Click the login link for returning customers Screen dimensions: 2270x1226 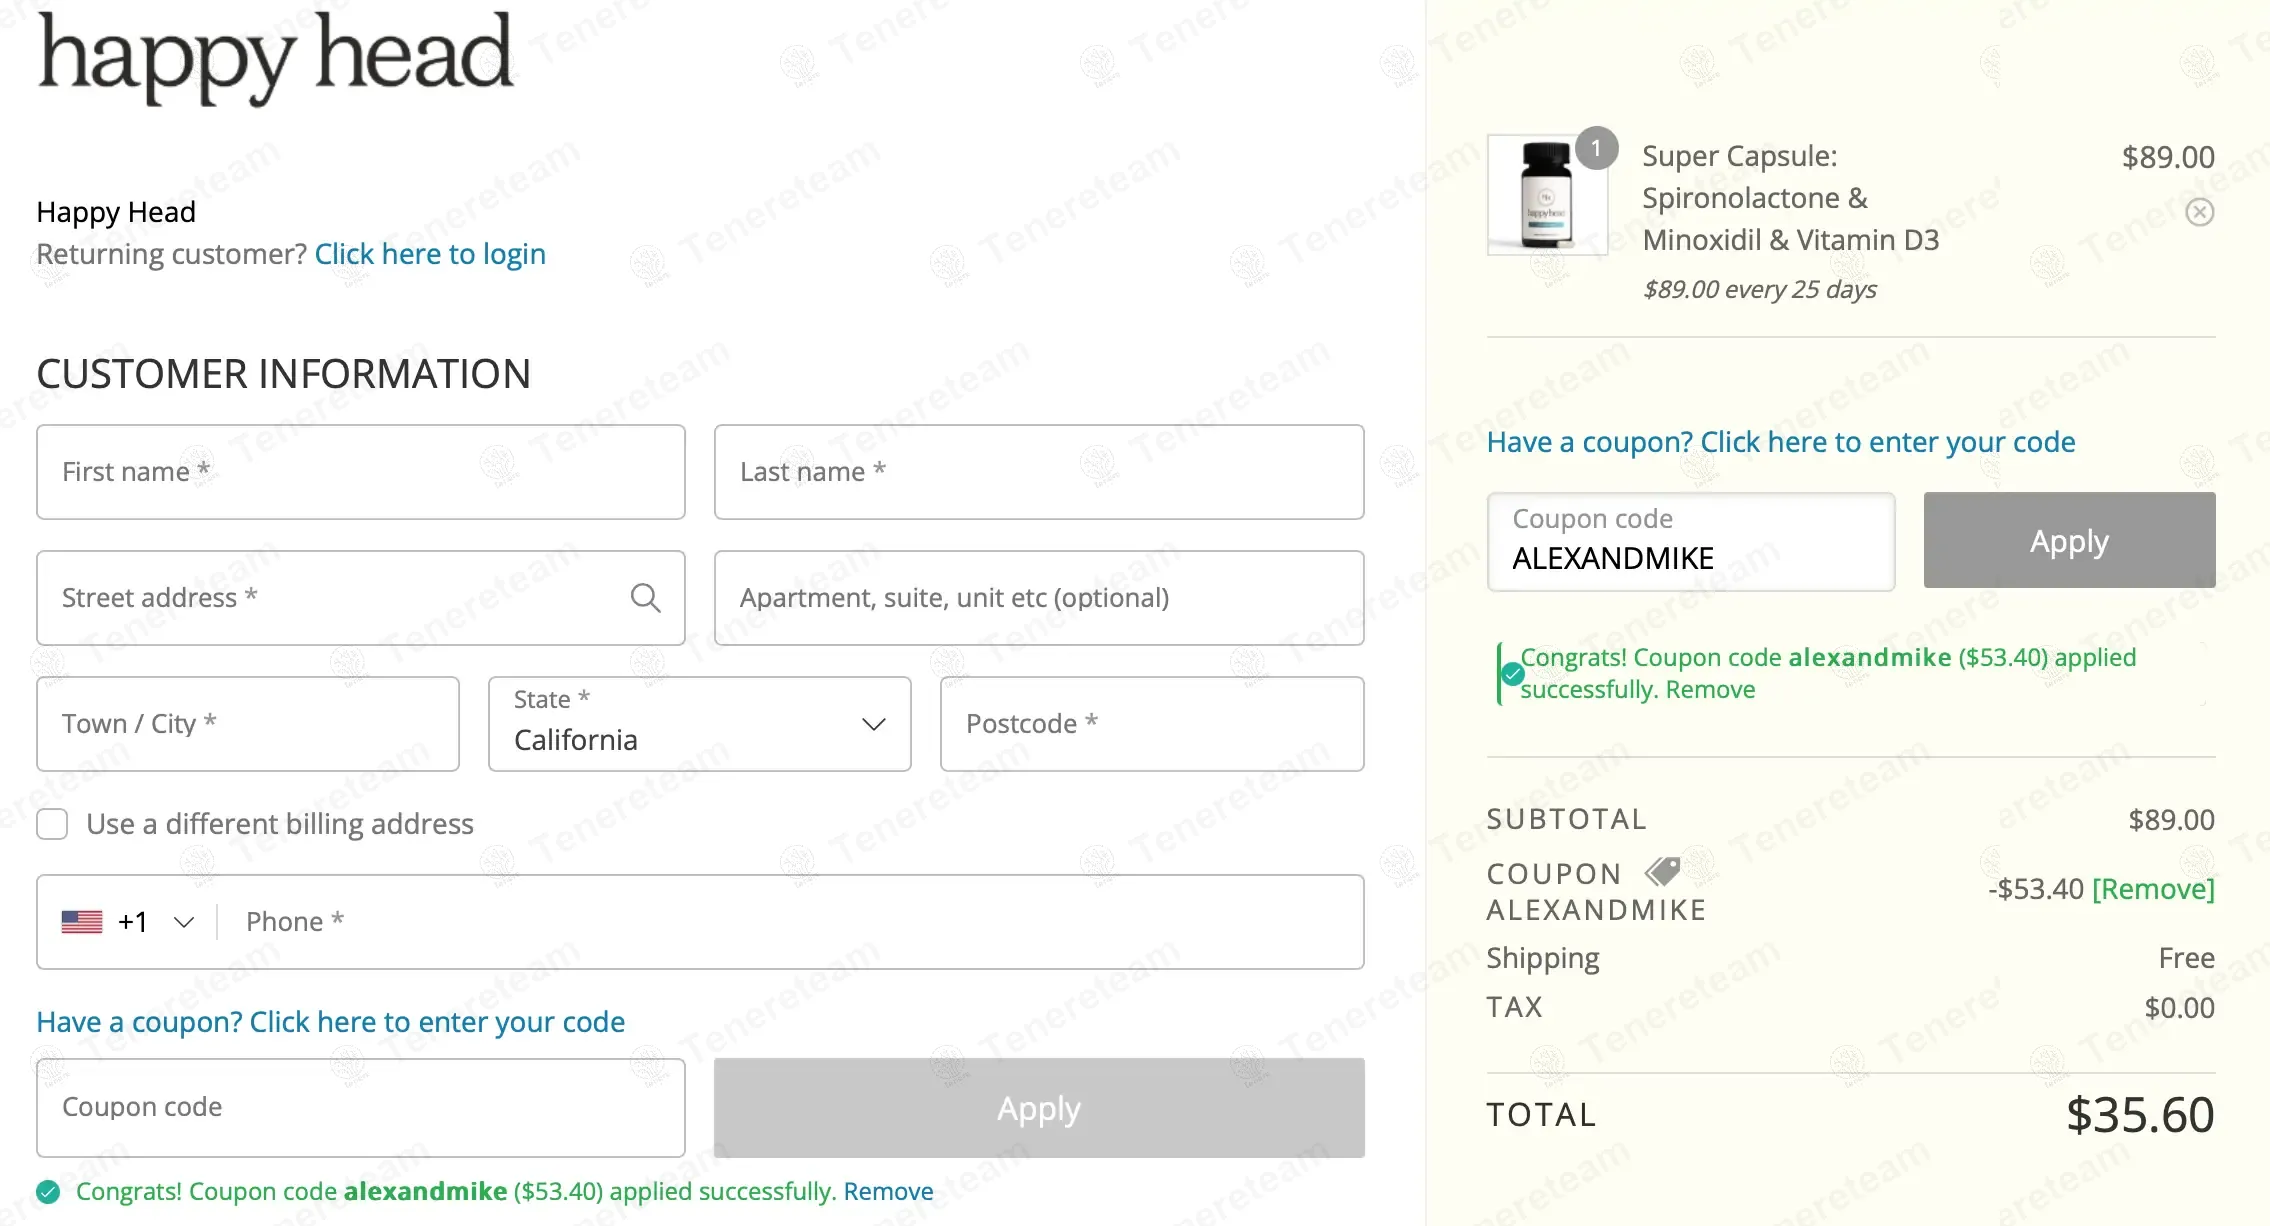point(430,254)
